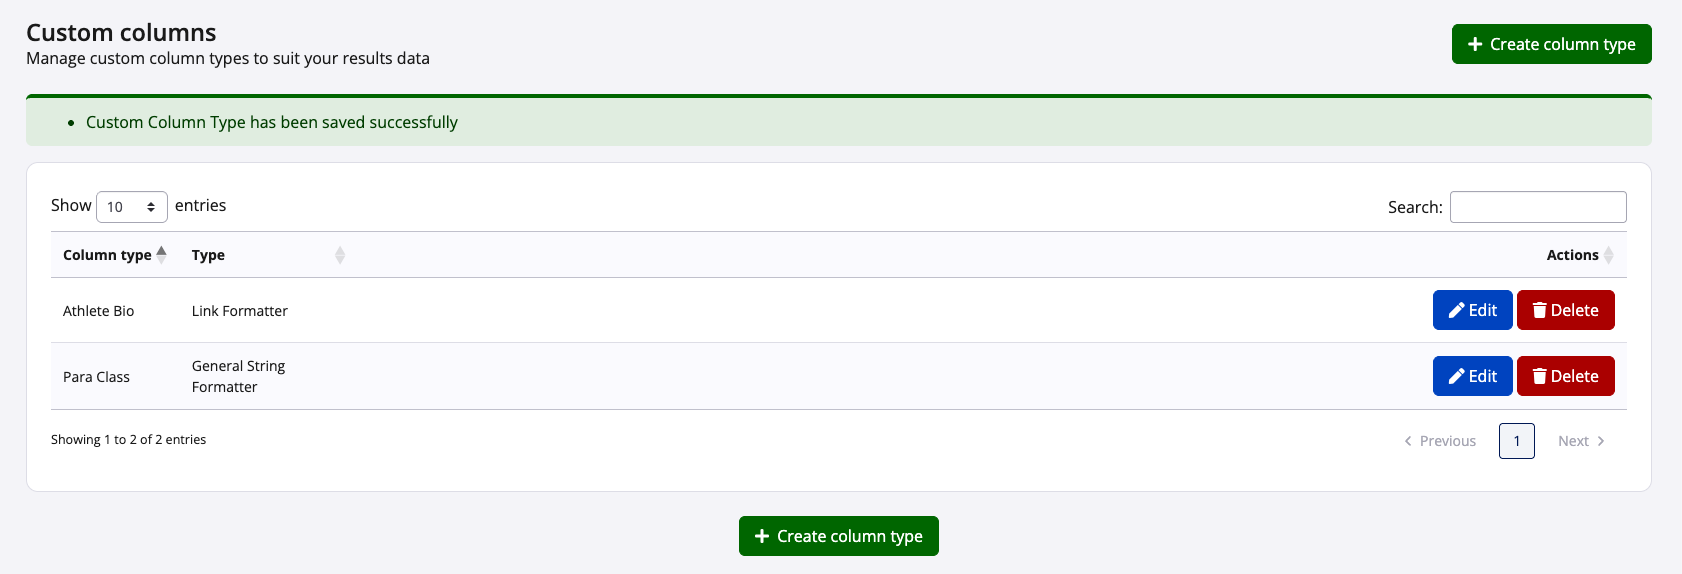Click plus icon in bottom Create column type

click(x=762, y=536)
